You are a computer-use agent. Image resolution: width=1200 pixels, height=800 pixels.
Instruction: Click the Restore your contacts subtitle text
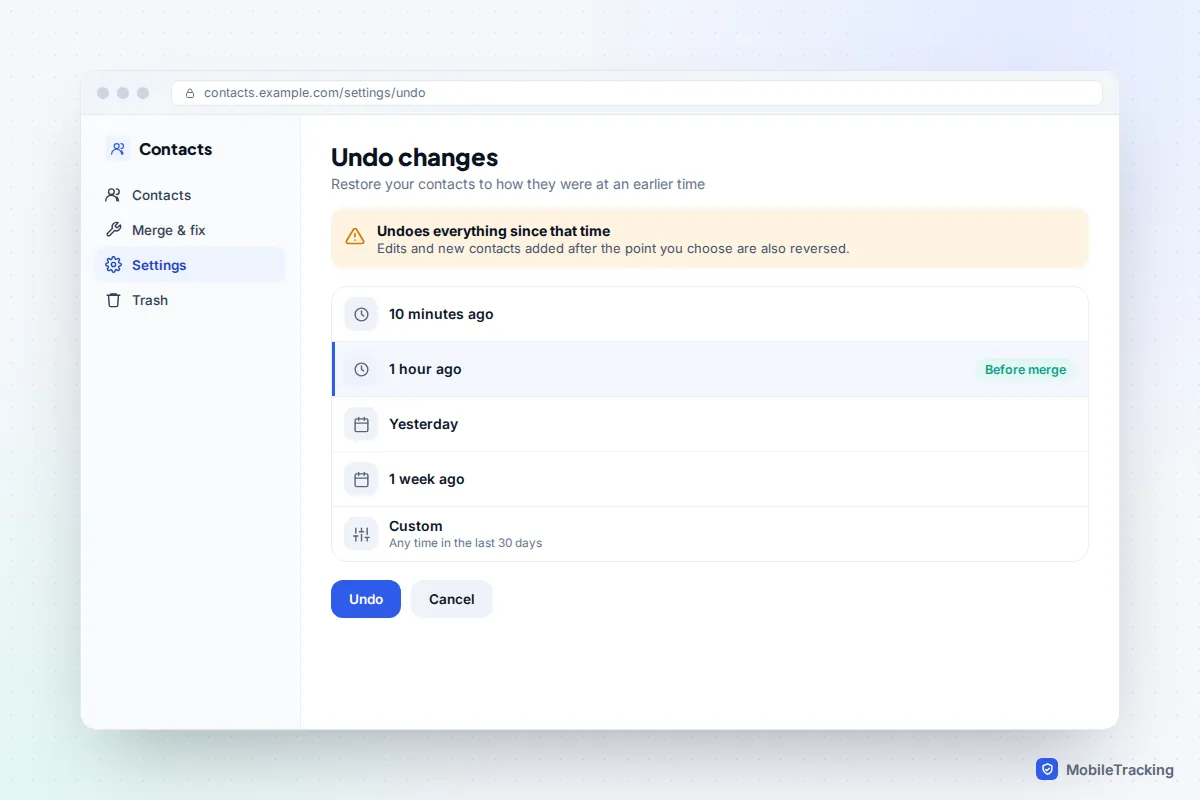click(518, 184)
